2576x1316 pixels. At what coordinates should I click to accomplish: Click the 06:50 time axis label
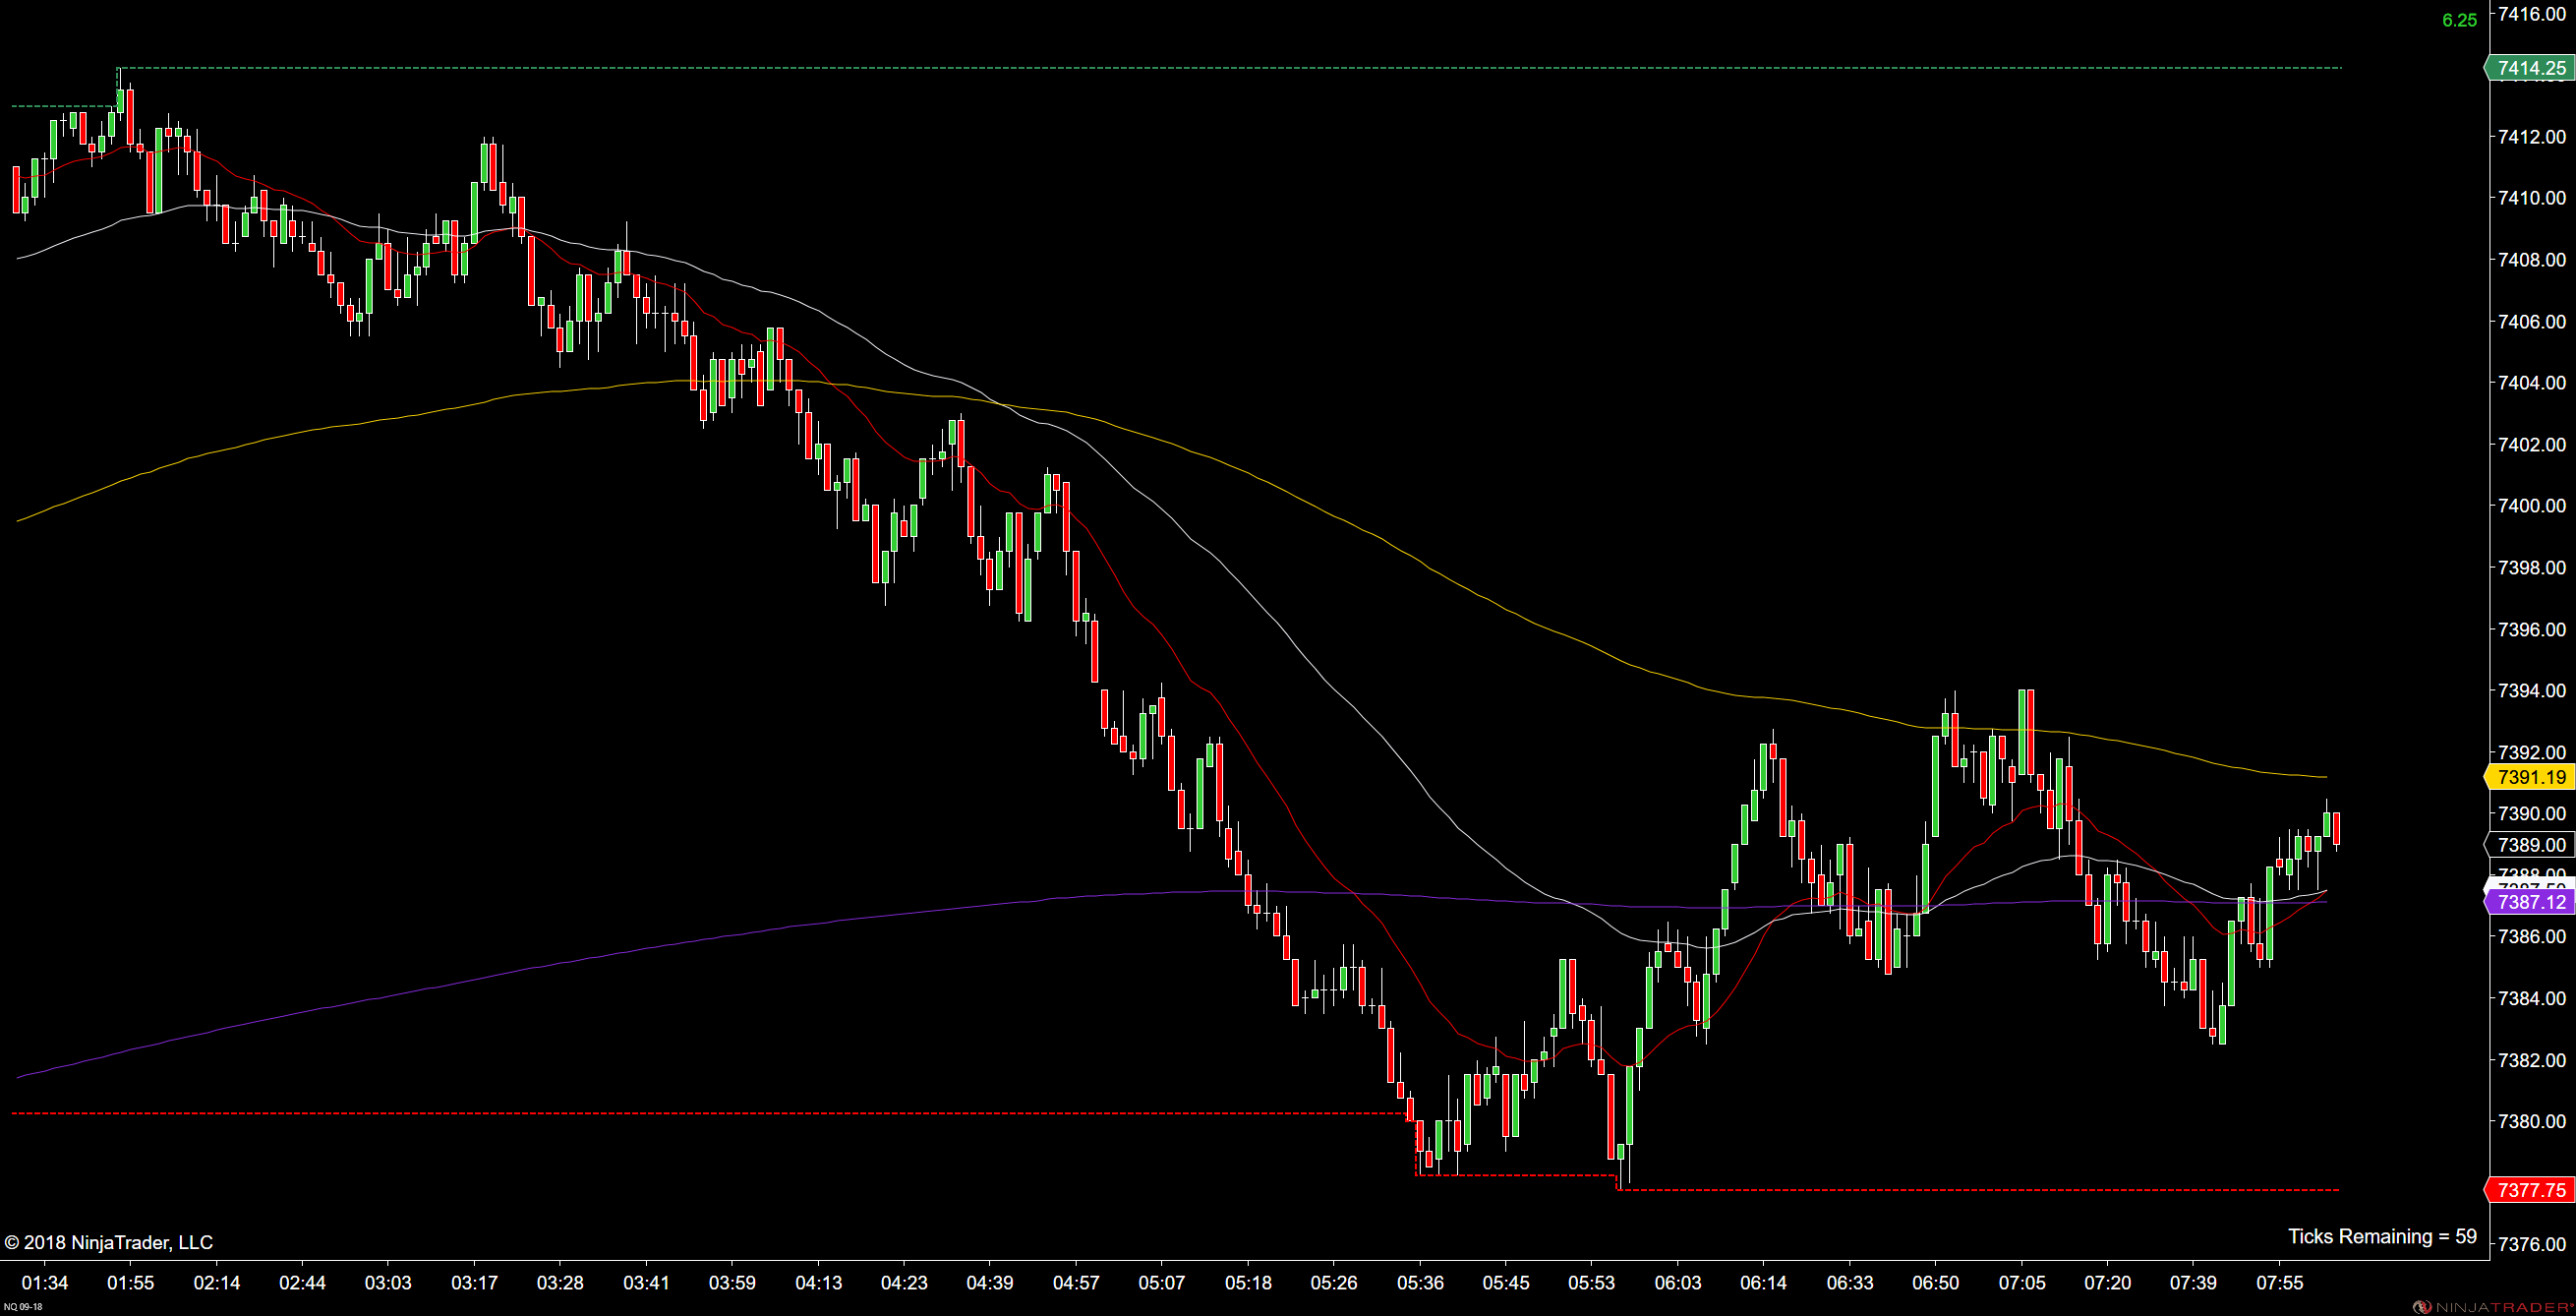[x=1936, y=1283]
